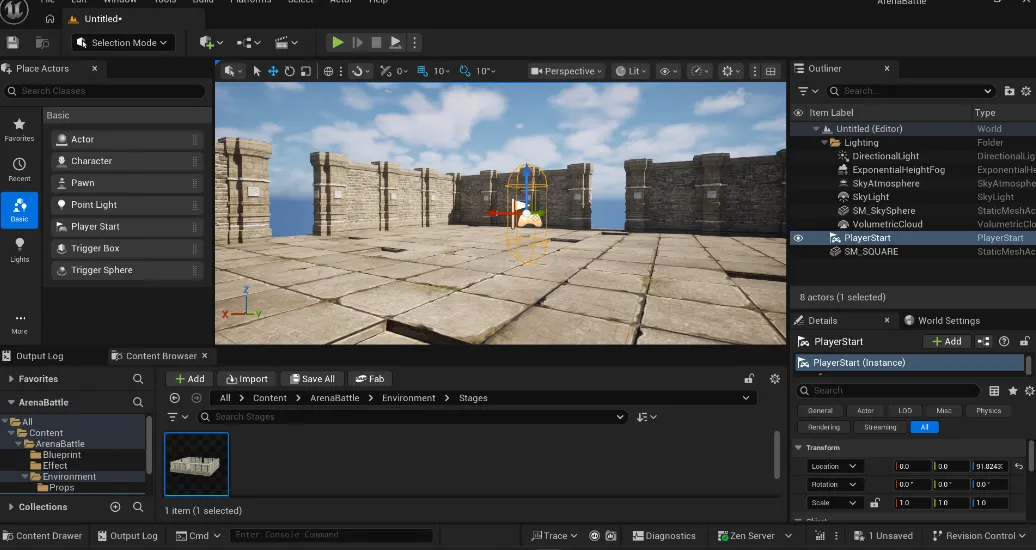1036x550 pixels.
Task: Open the Perspective view dropdown
Action: (567, 71)
